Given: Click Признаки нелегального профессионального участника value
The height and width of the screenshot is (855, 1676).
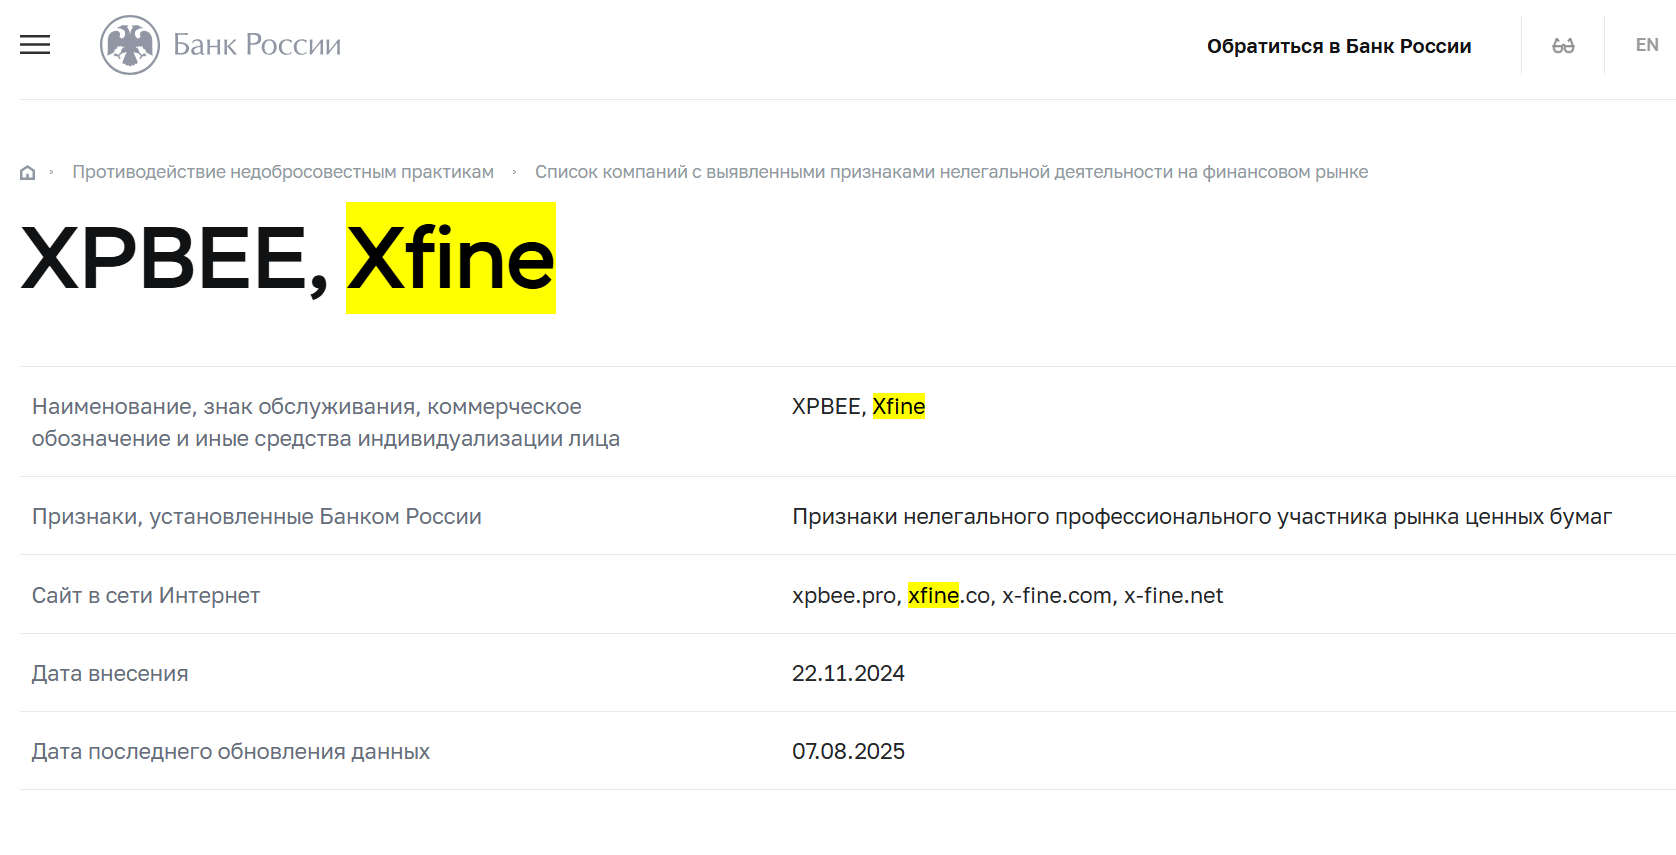Looking at the screenshot, I should [x=1202, y=516].
